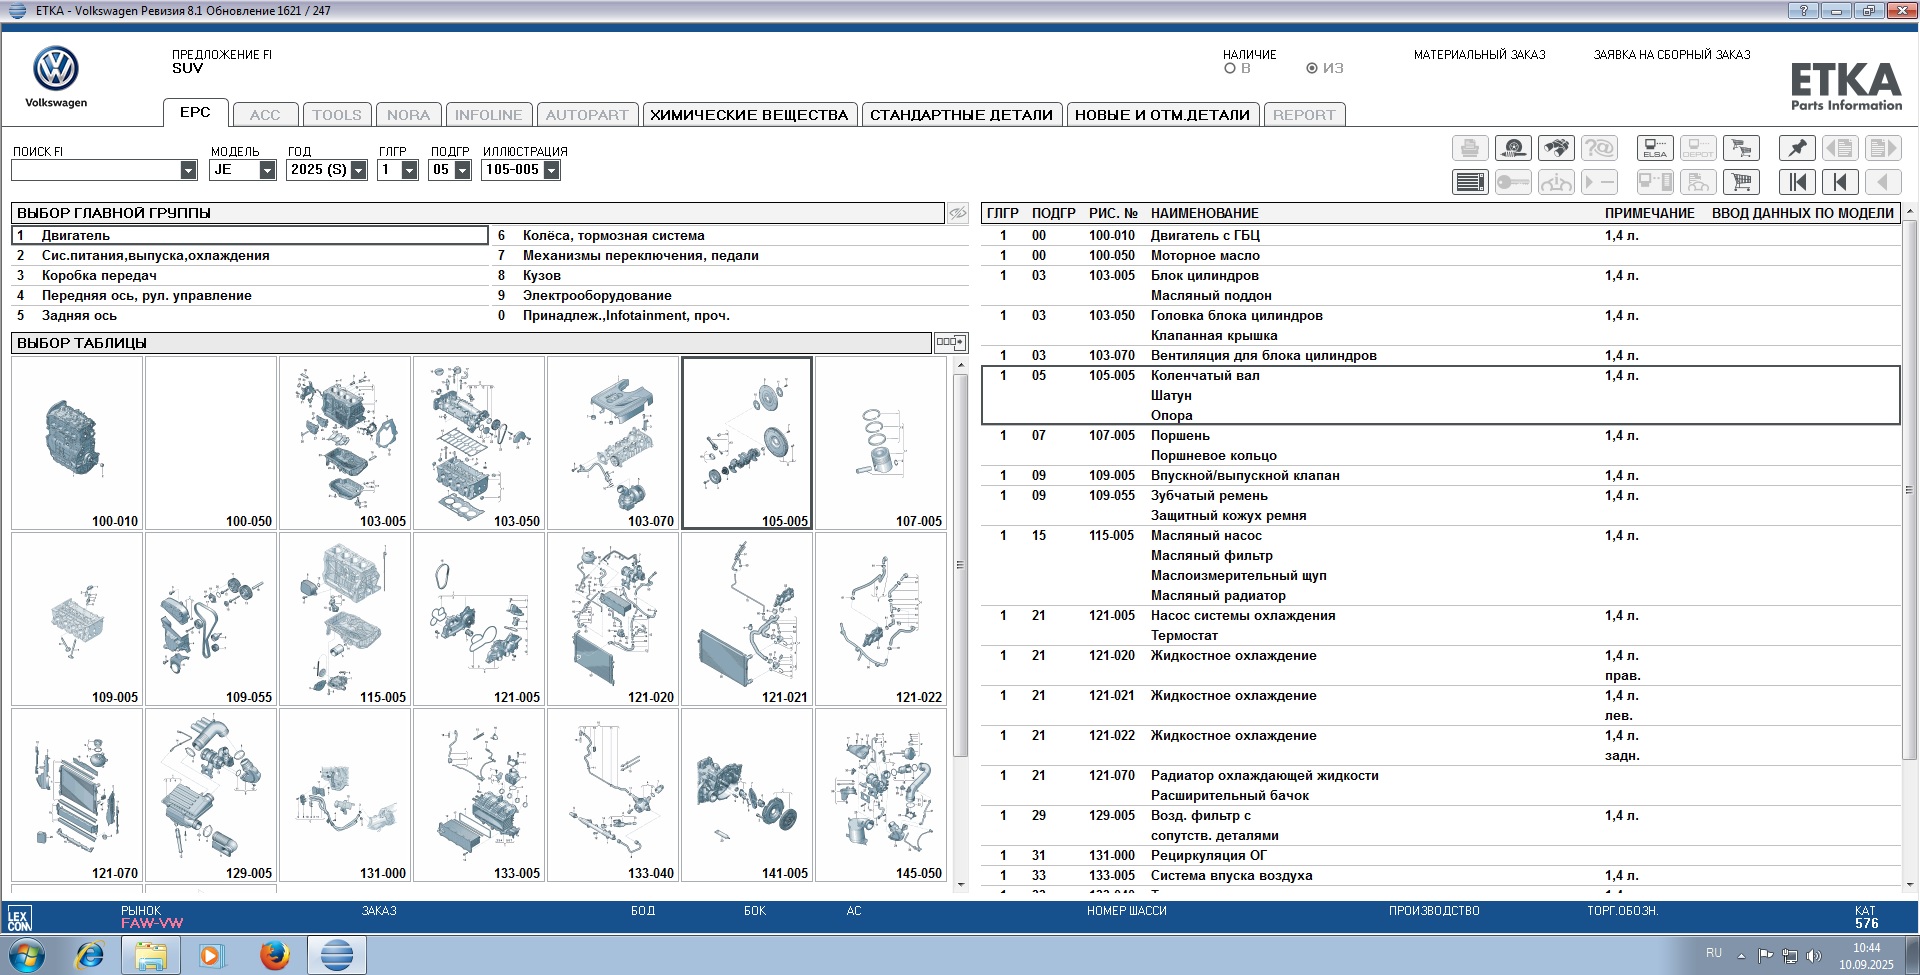Click the LEXCOM logo in status bar
Viewport: 1920px width, 975px height.
coord(19,918)
